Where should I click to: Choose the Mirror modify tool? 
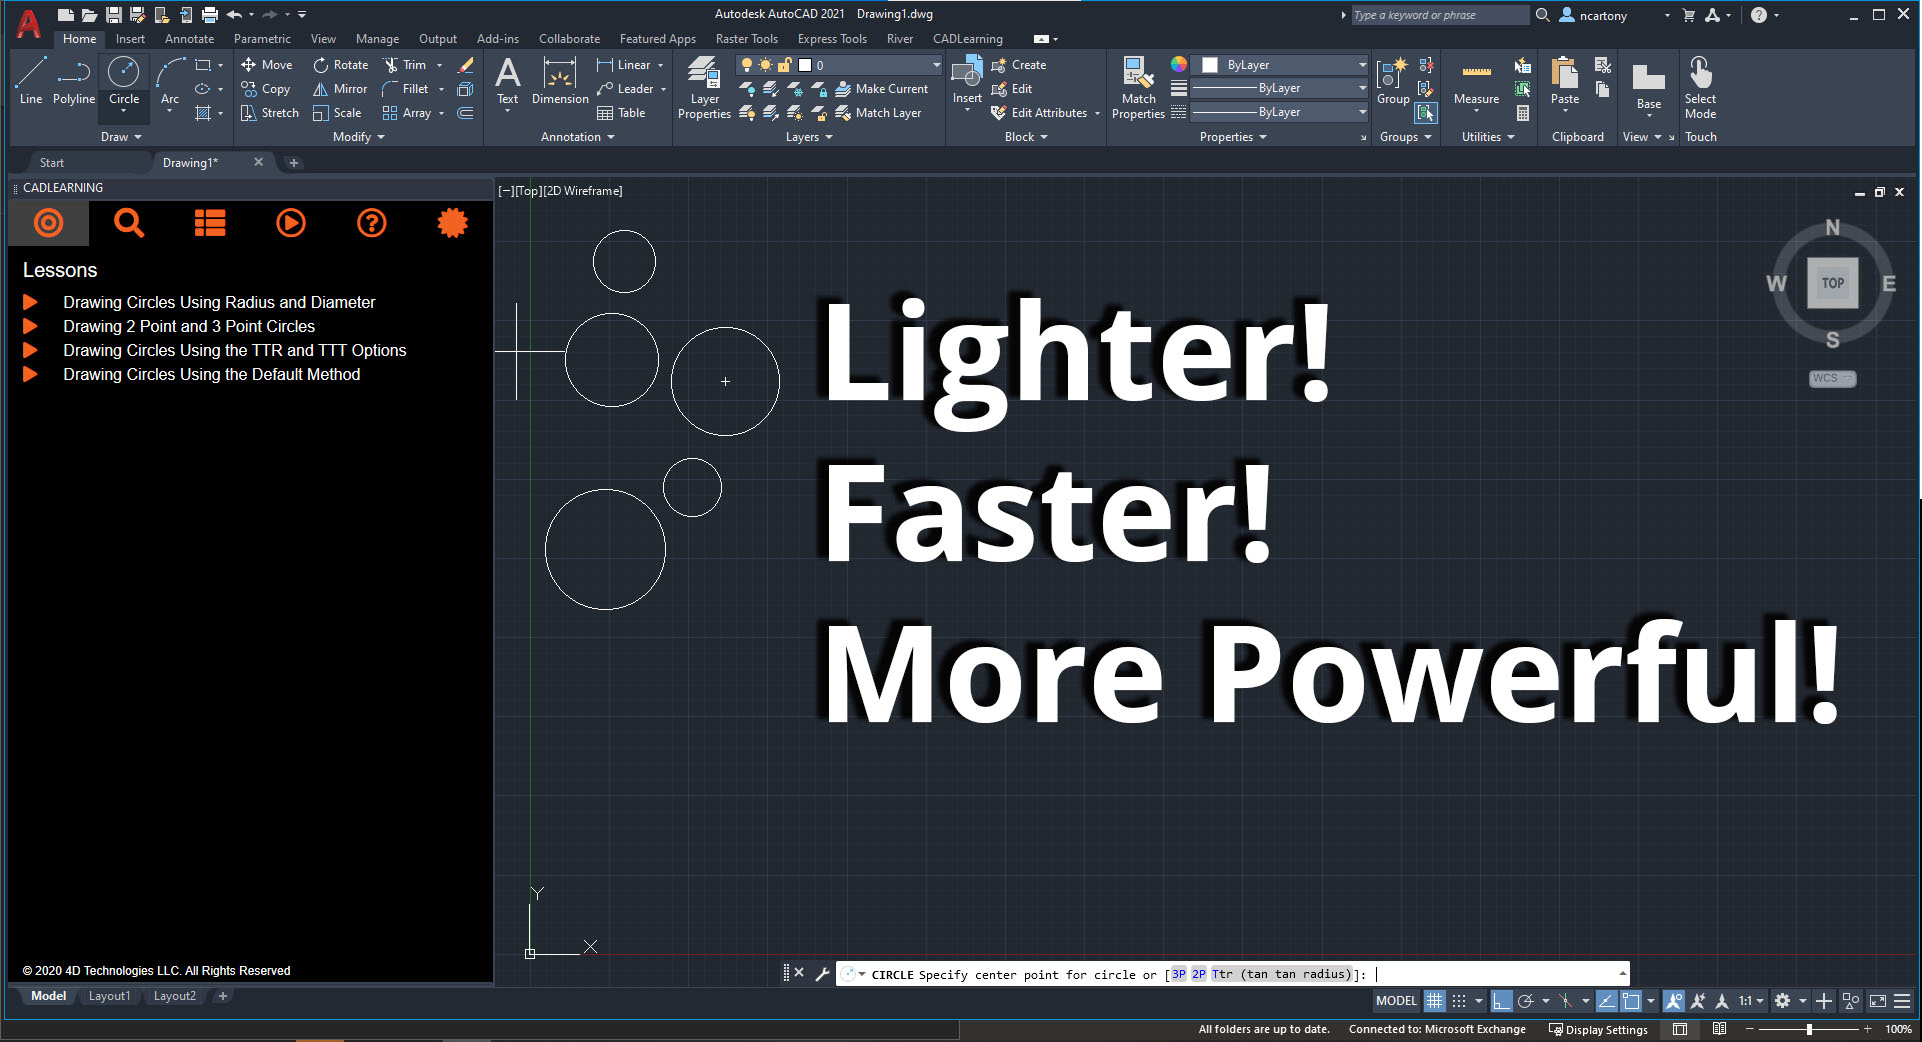point(340,89)
